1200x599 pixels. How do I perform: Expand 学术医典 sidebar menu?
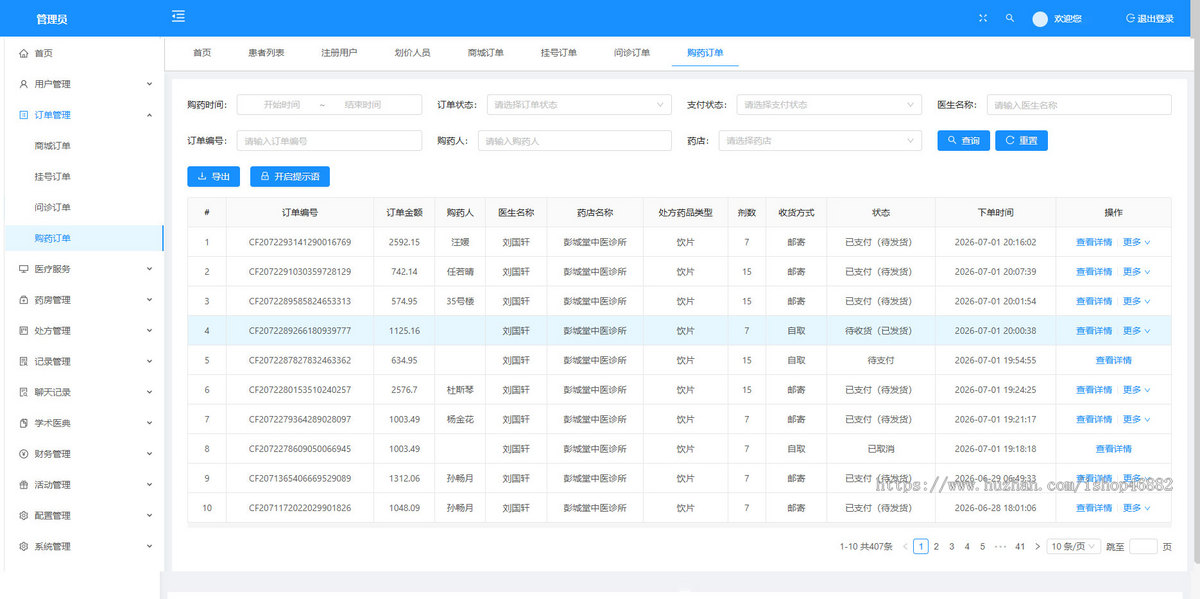(x=82, y=423)
